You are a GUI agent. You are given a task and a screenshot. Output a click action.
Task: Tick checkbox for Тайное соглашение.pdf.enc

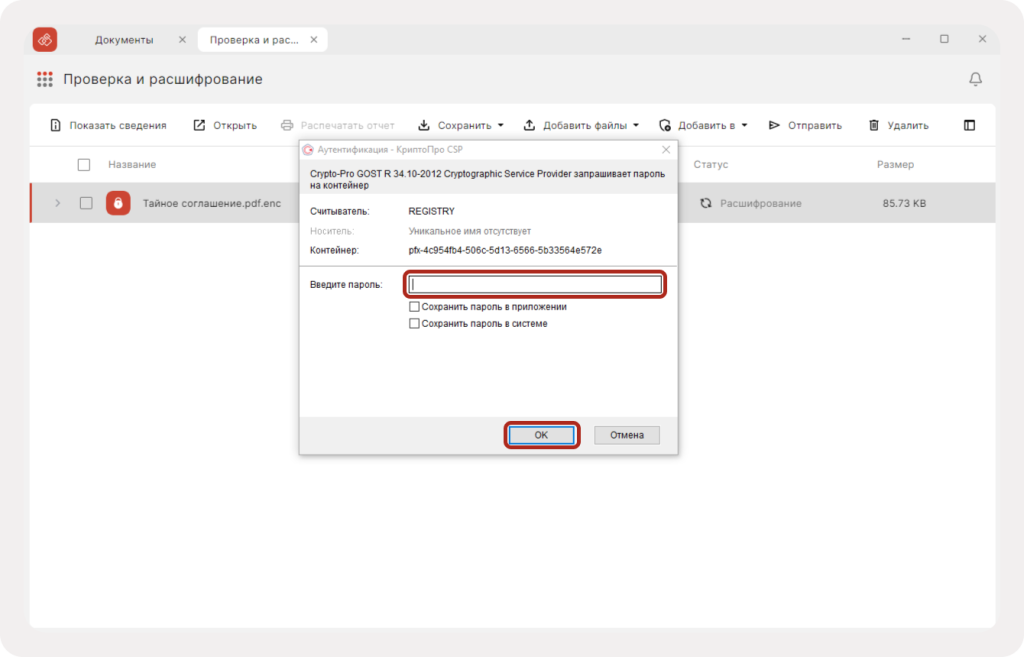[86, 203]
